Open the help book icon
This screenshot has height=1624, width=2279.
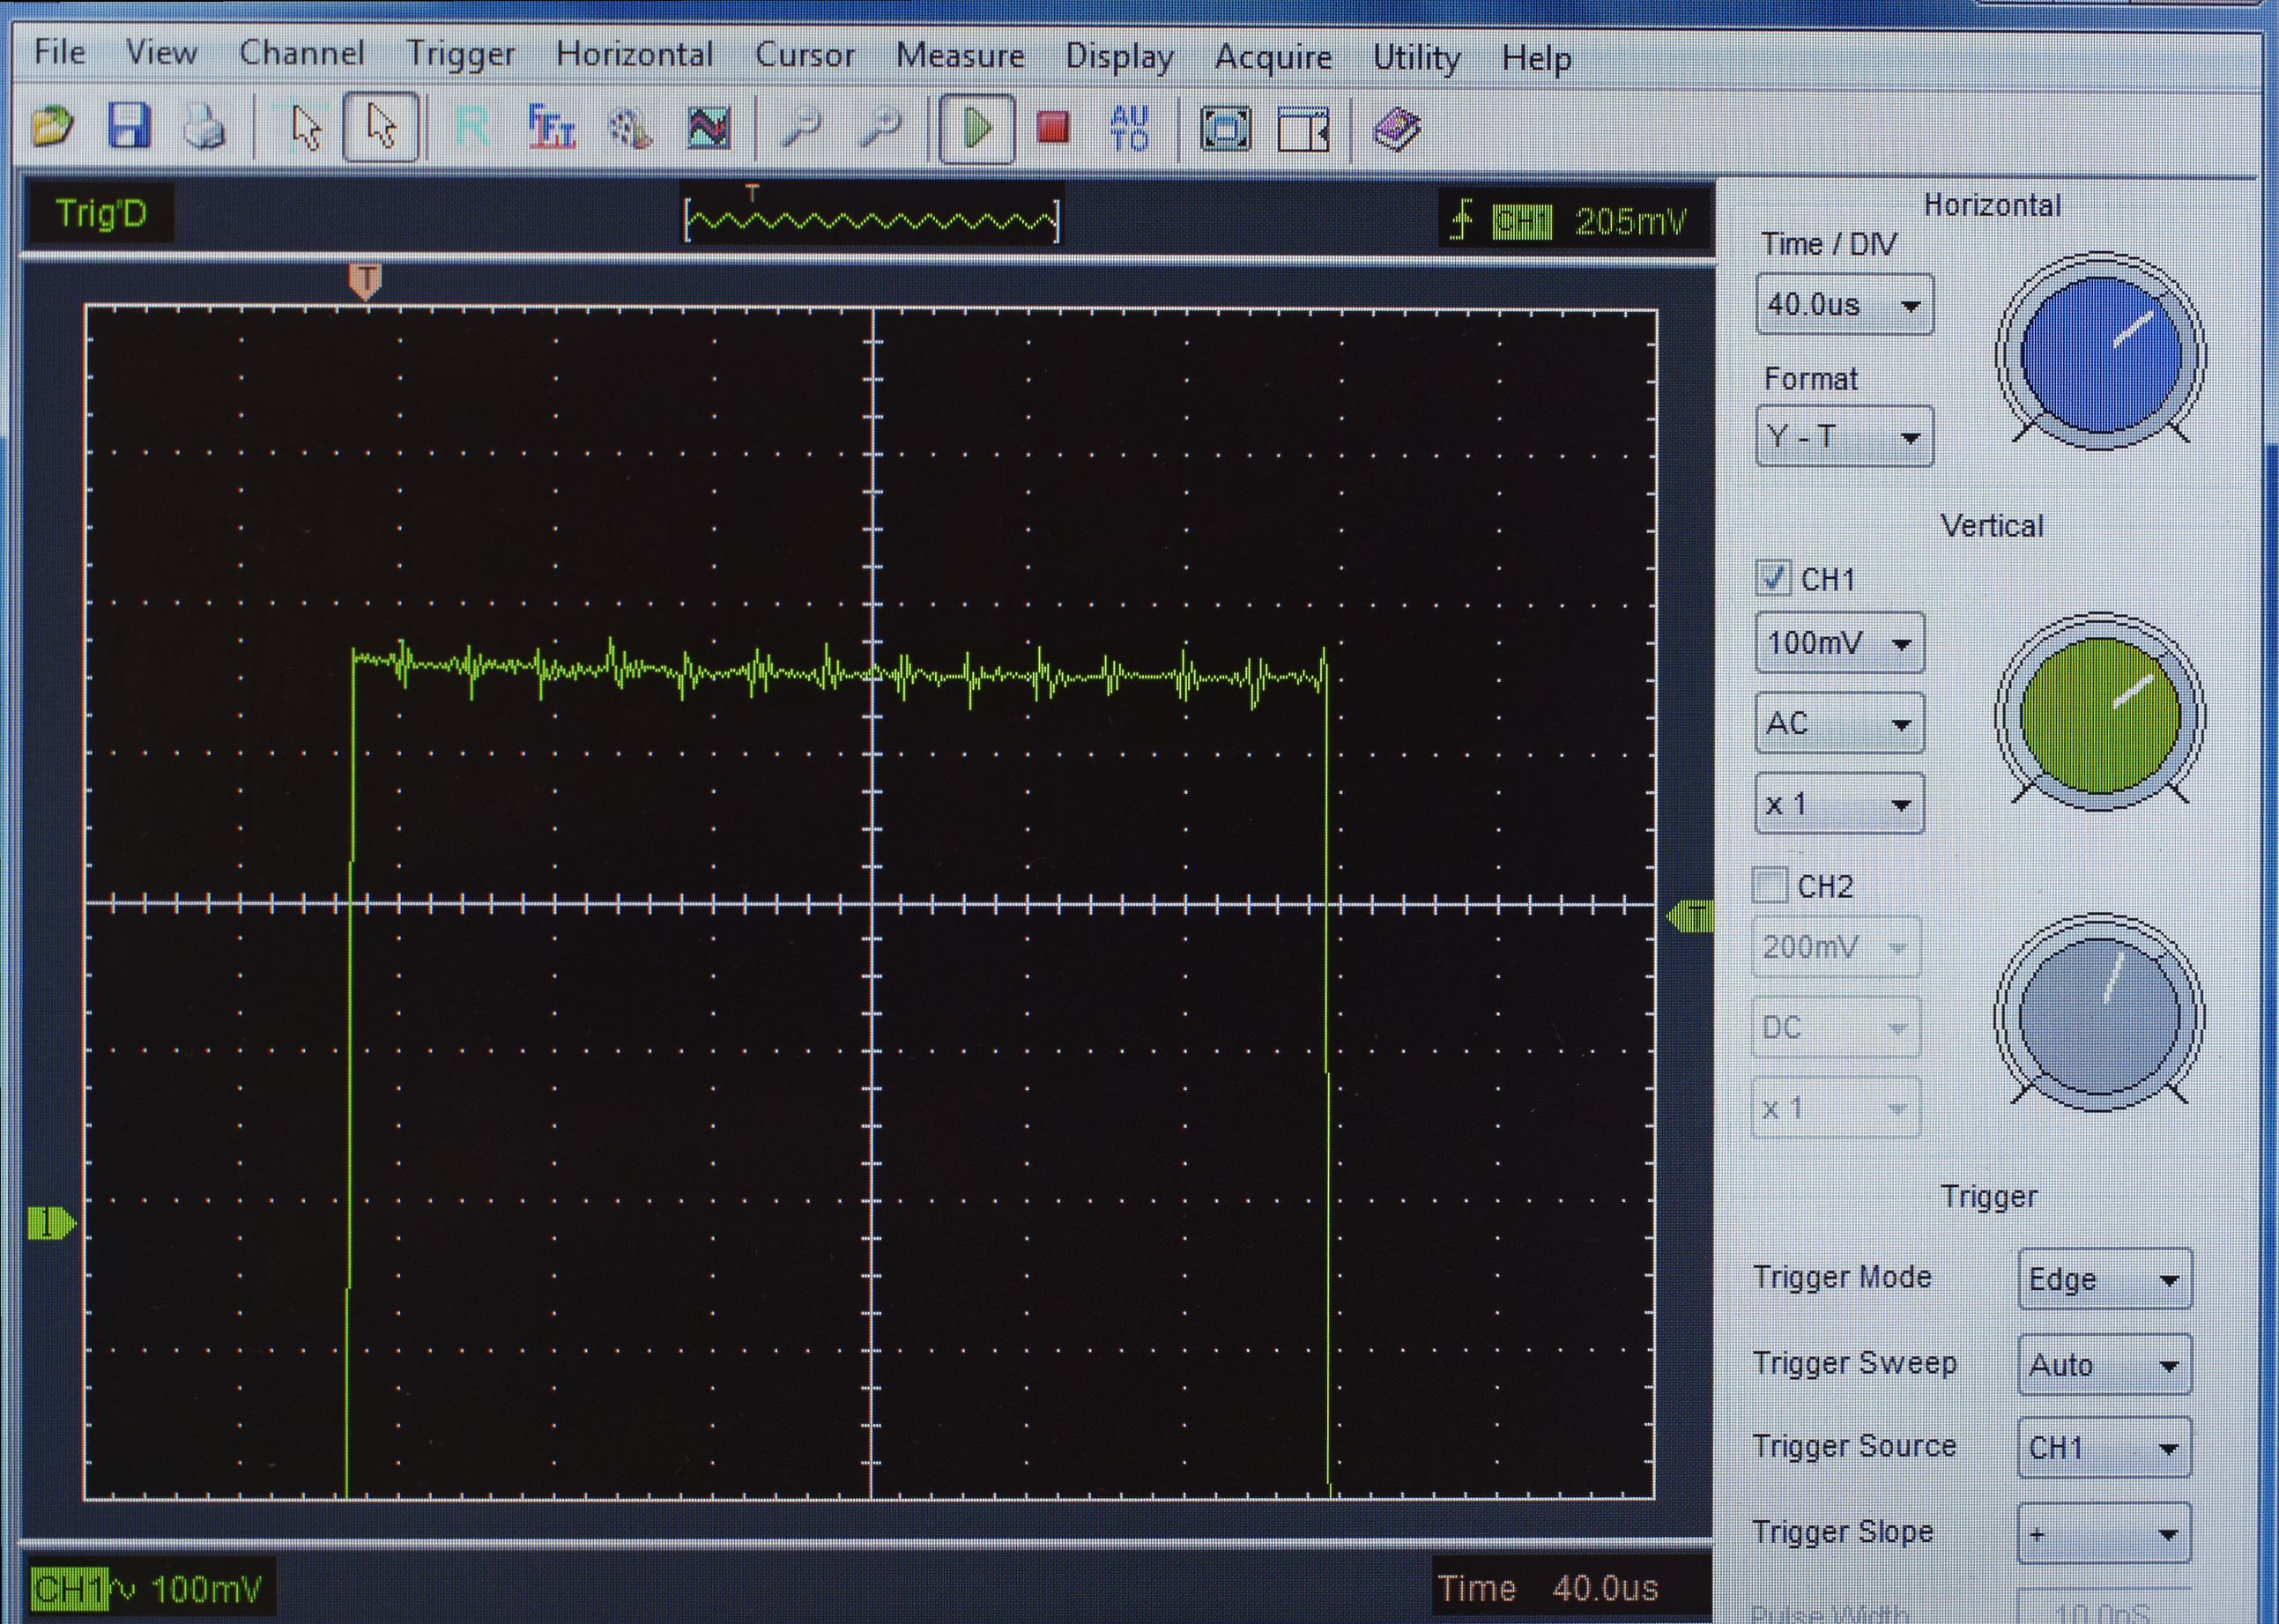tap(1397, 130)
